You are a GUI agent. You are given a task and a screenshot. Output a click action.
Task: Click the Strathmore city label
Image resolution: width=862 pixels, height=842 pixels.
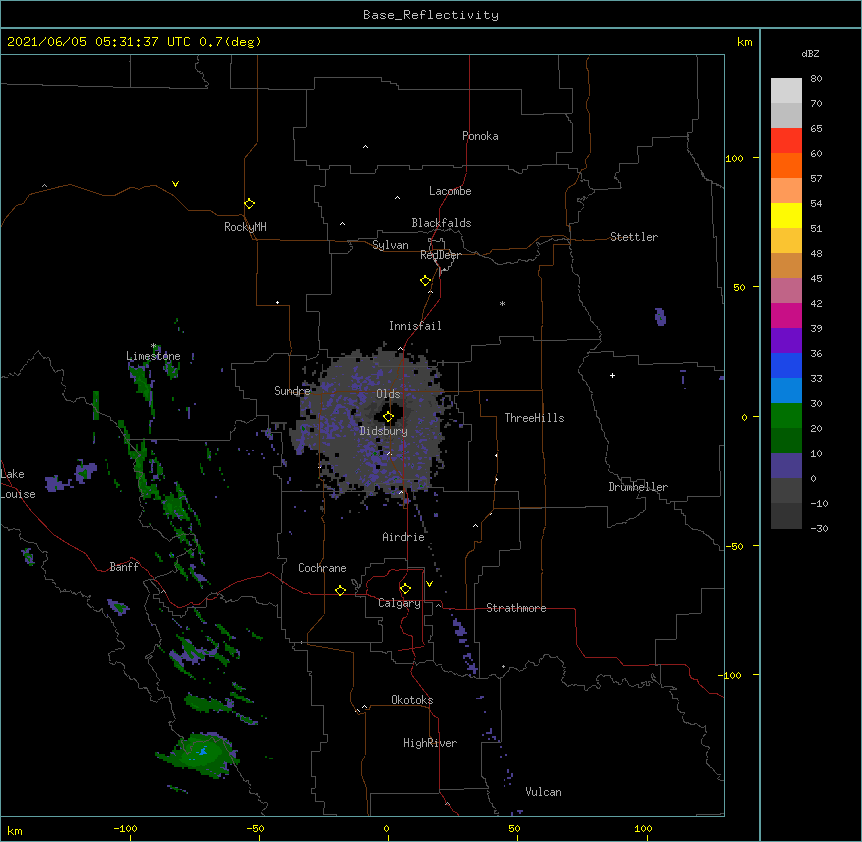coord(516,608)
